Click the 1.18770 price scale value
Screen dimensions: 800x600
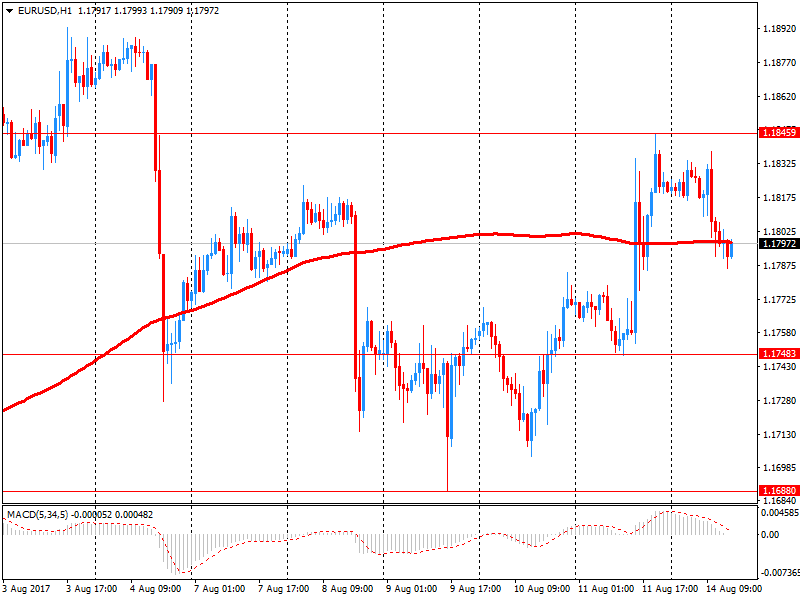tap(779, 63)
